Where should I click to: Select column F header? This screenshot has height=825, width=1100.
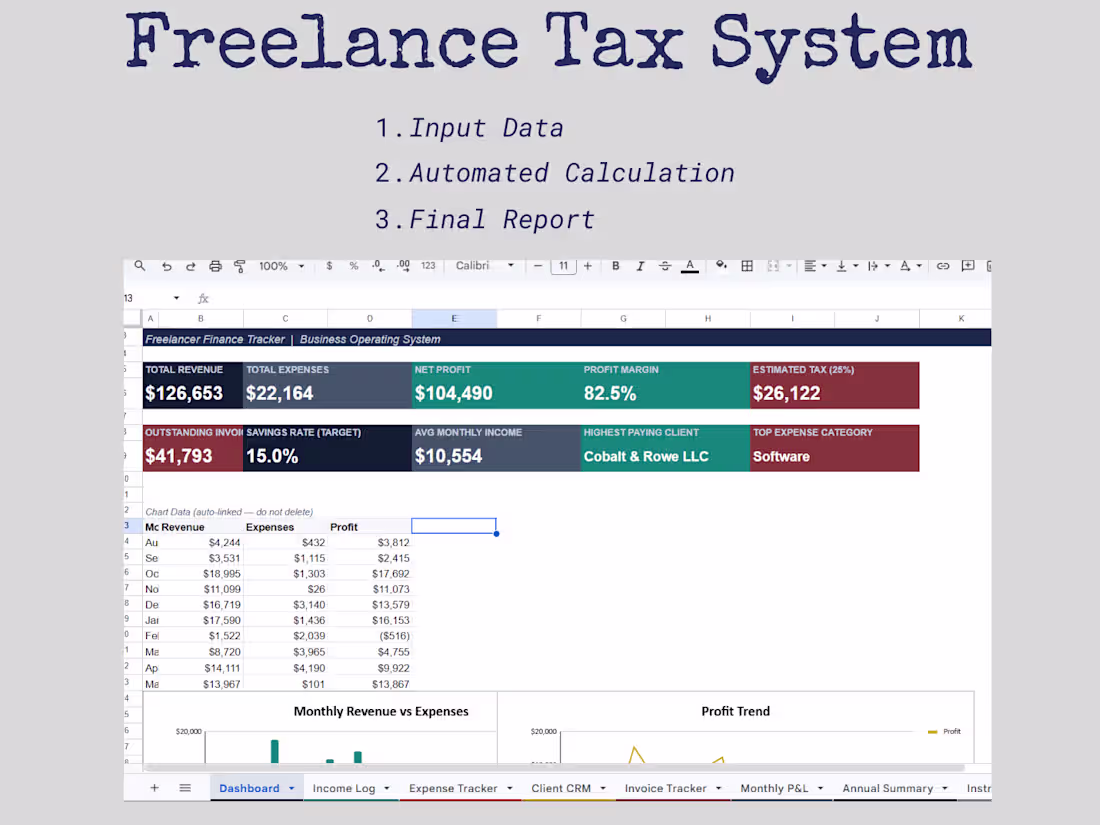539,318
